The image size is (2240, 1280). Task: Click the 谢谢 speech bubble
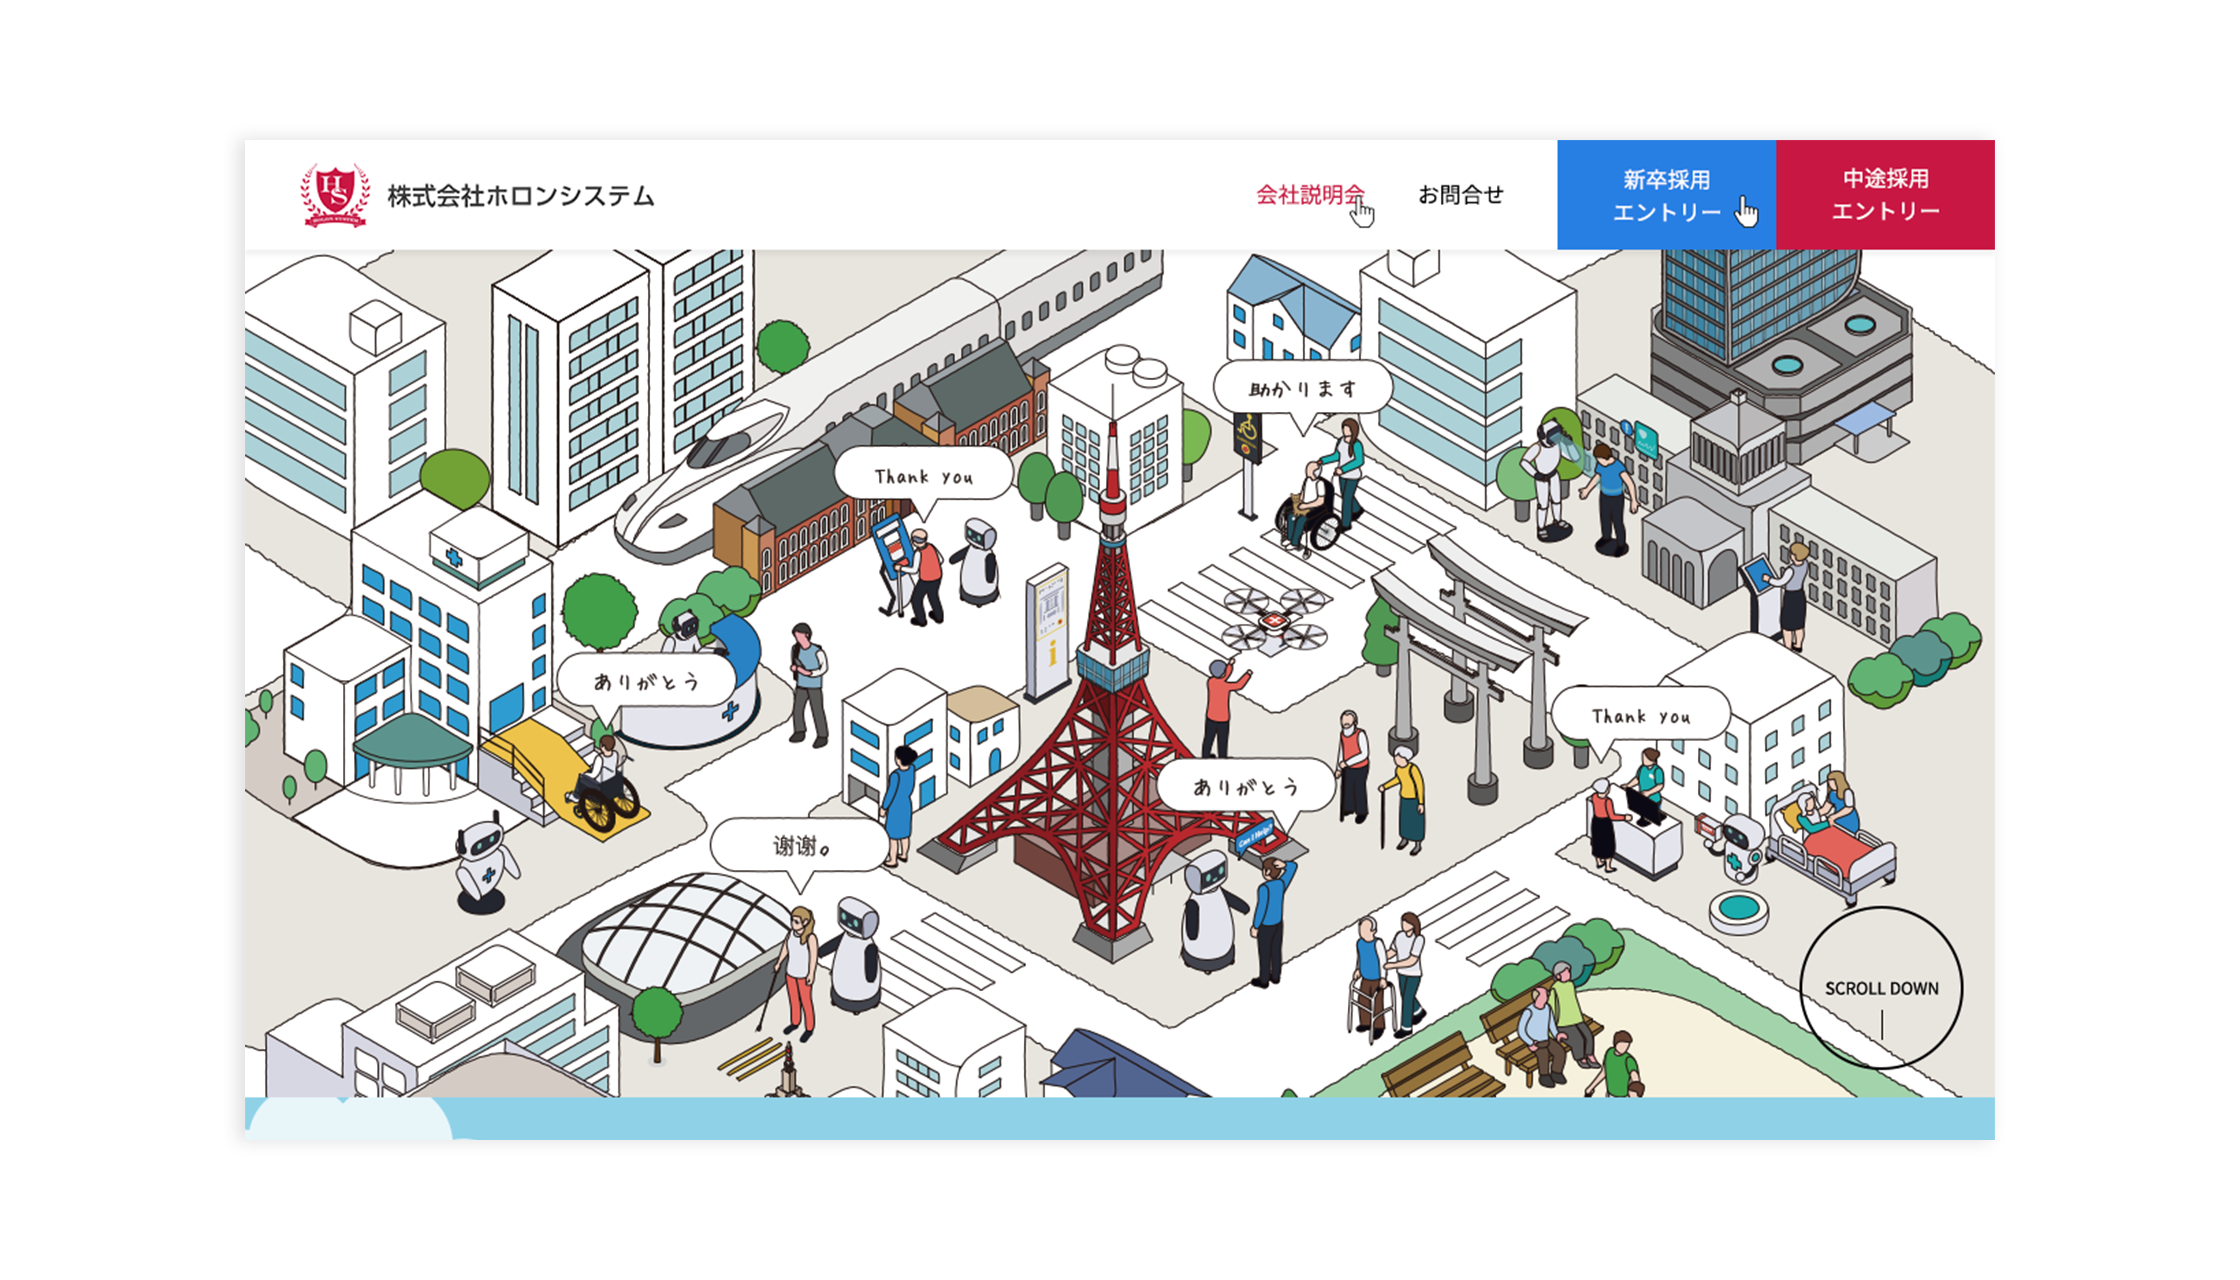(x=800, y=846)
